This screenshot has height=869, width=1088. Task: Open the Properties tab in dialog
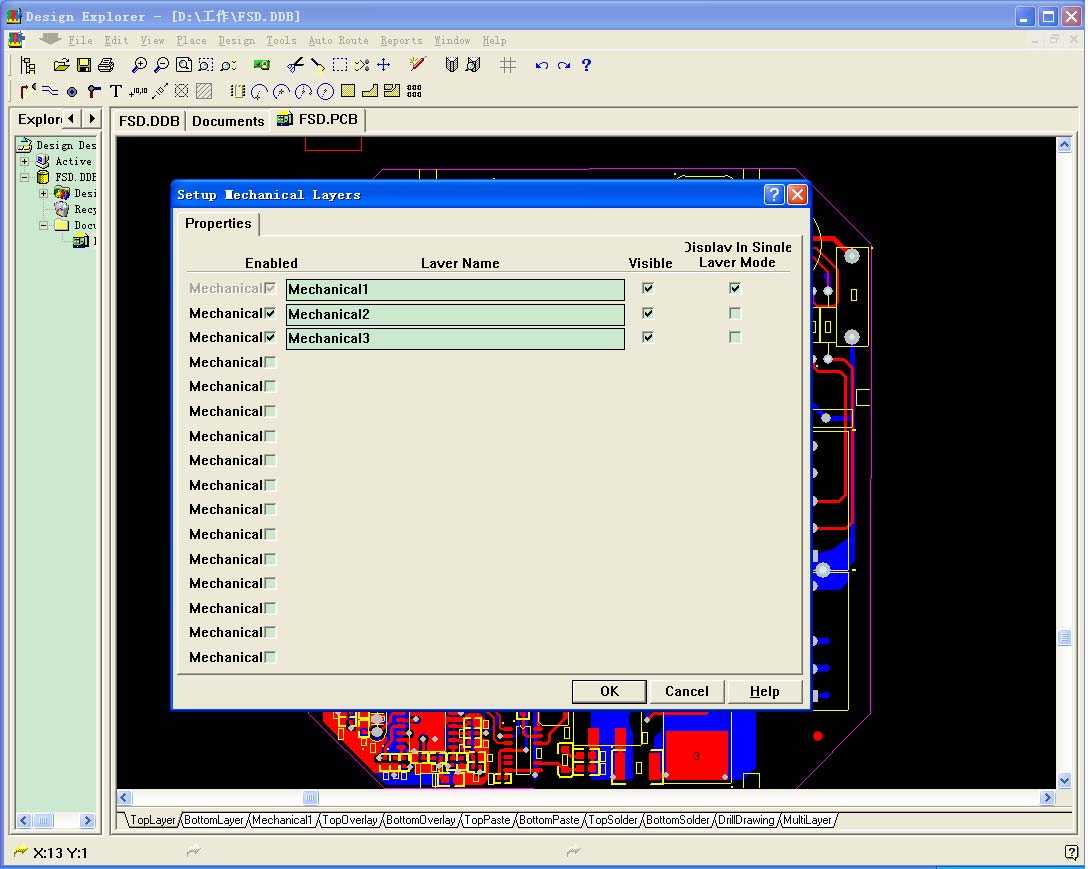pos(218,223)
